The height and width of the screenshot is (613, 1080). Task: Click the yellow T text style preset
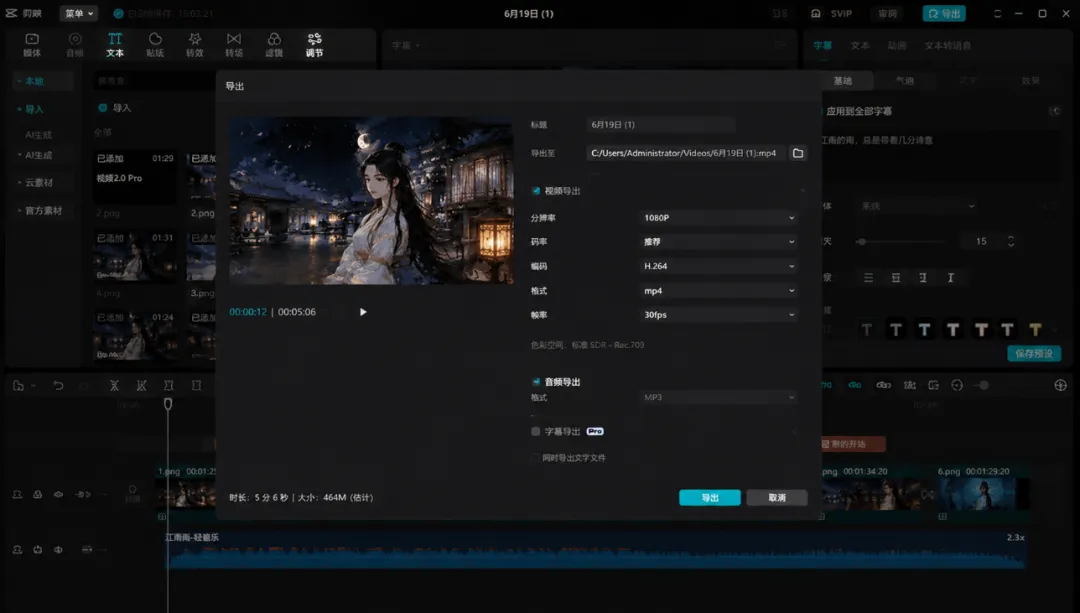[1035, 330]
